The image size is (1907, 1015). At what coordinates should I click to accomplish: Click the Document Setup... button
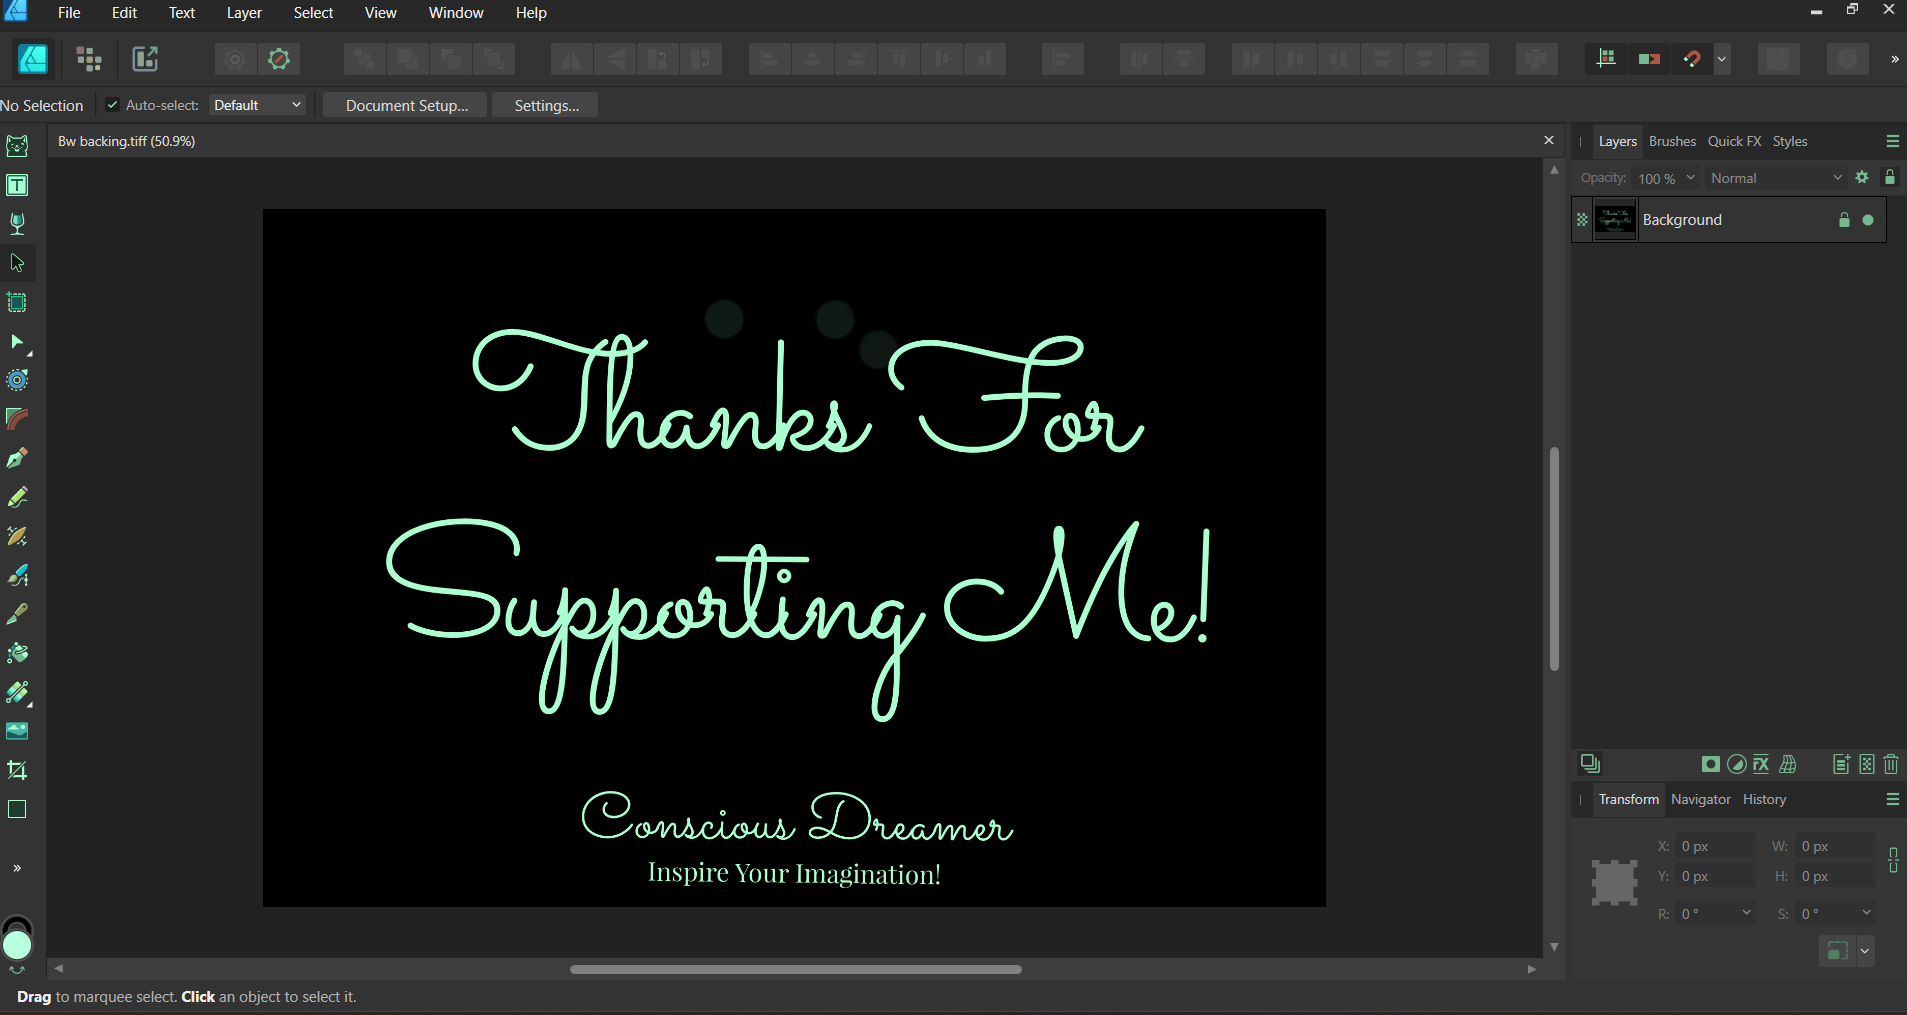406,105
